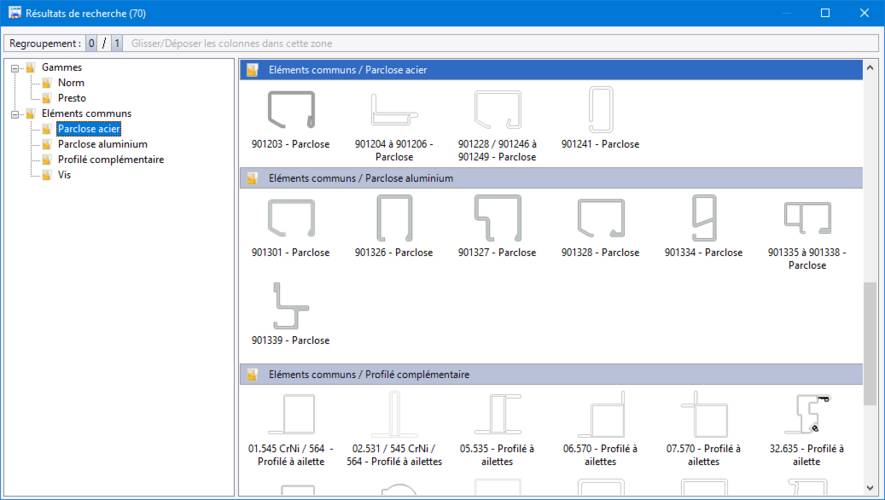Select Norm in the tree

[x=71, y=83]
